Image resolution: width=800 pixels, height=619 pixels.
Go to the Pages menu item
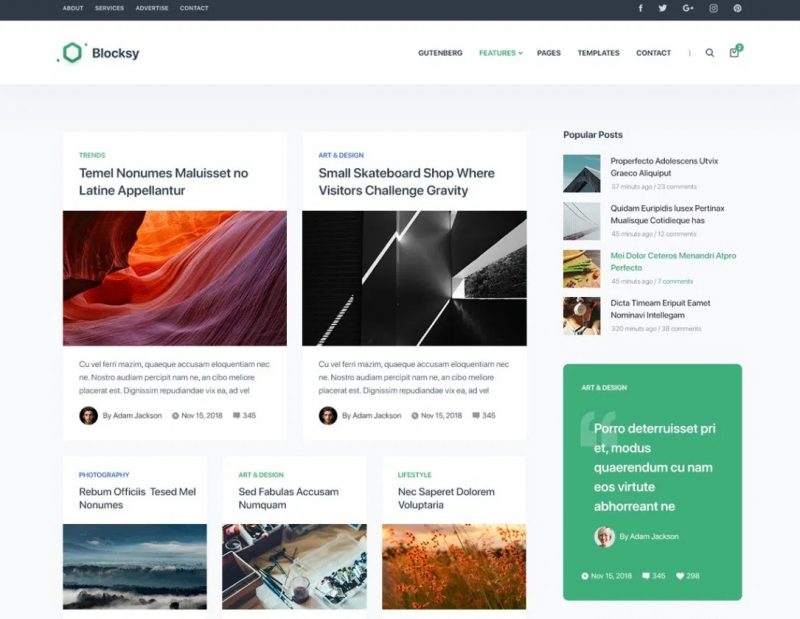tap(548, 53)
